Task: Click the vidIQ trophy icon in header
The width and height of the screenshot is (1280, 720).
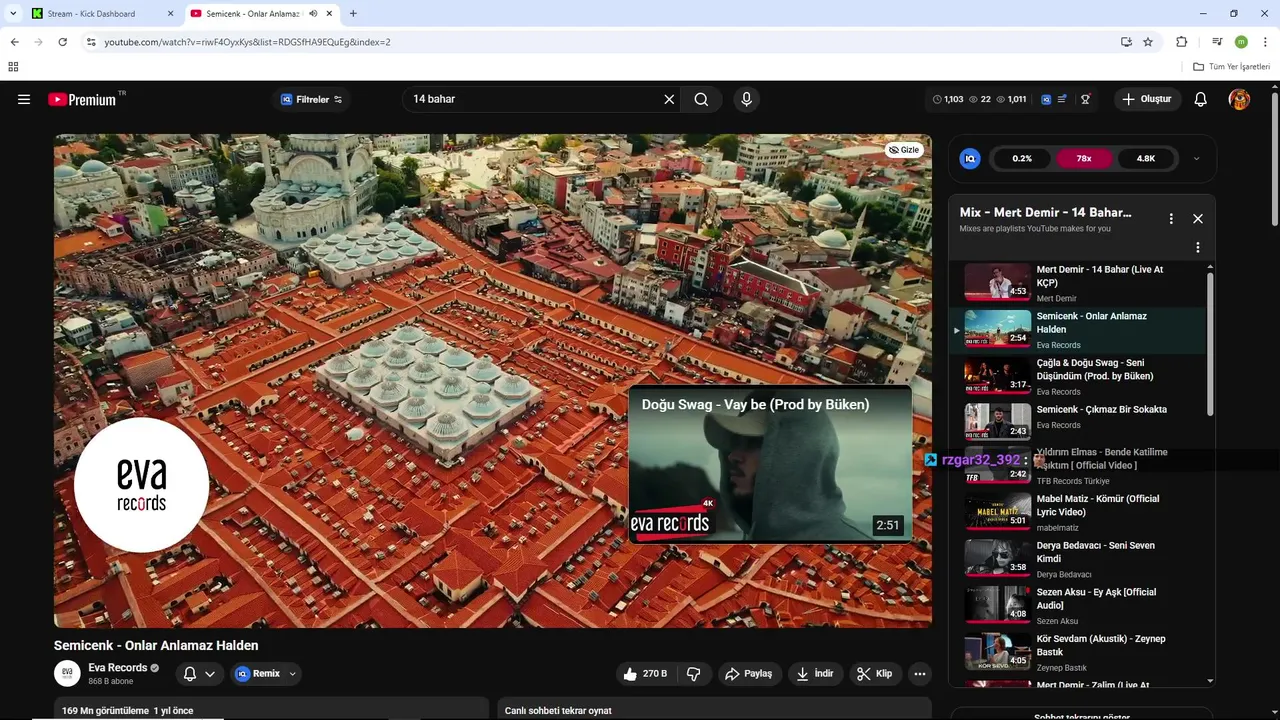Action: pos(1085,99)
